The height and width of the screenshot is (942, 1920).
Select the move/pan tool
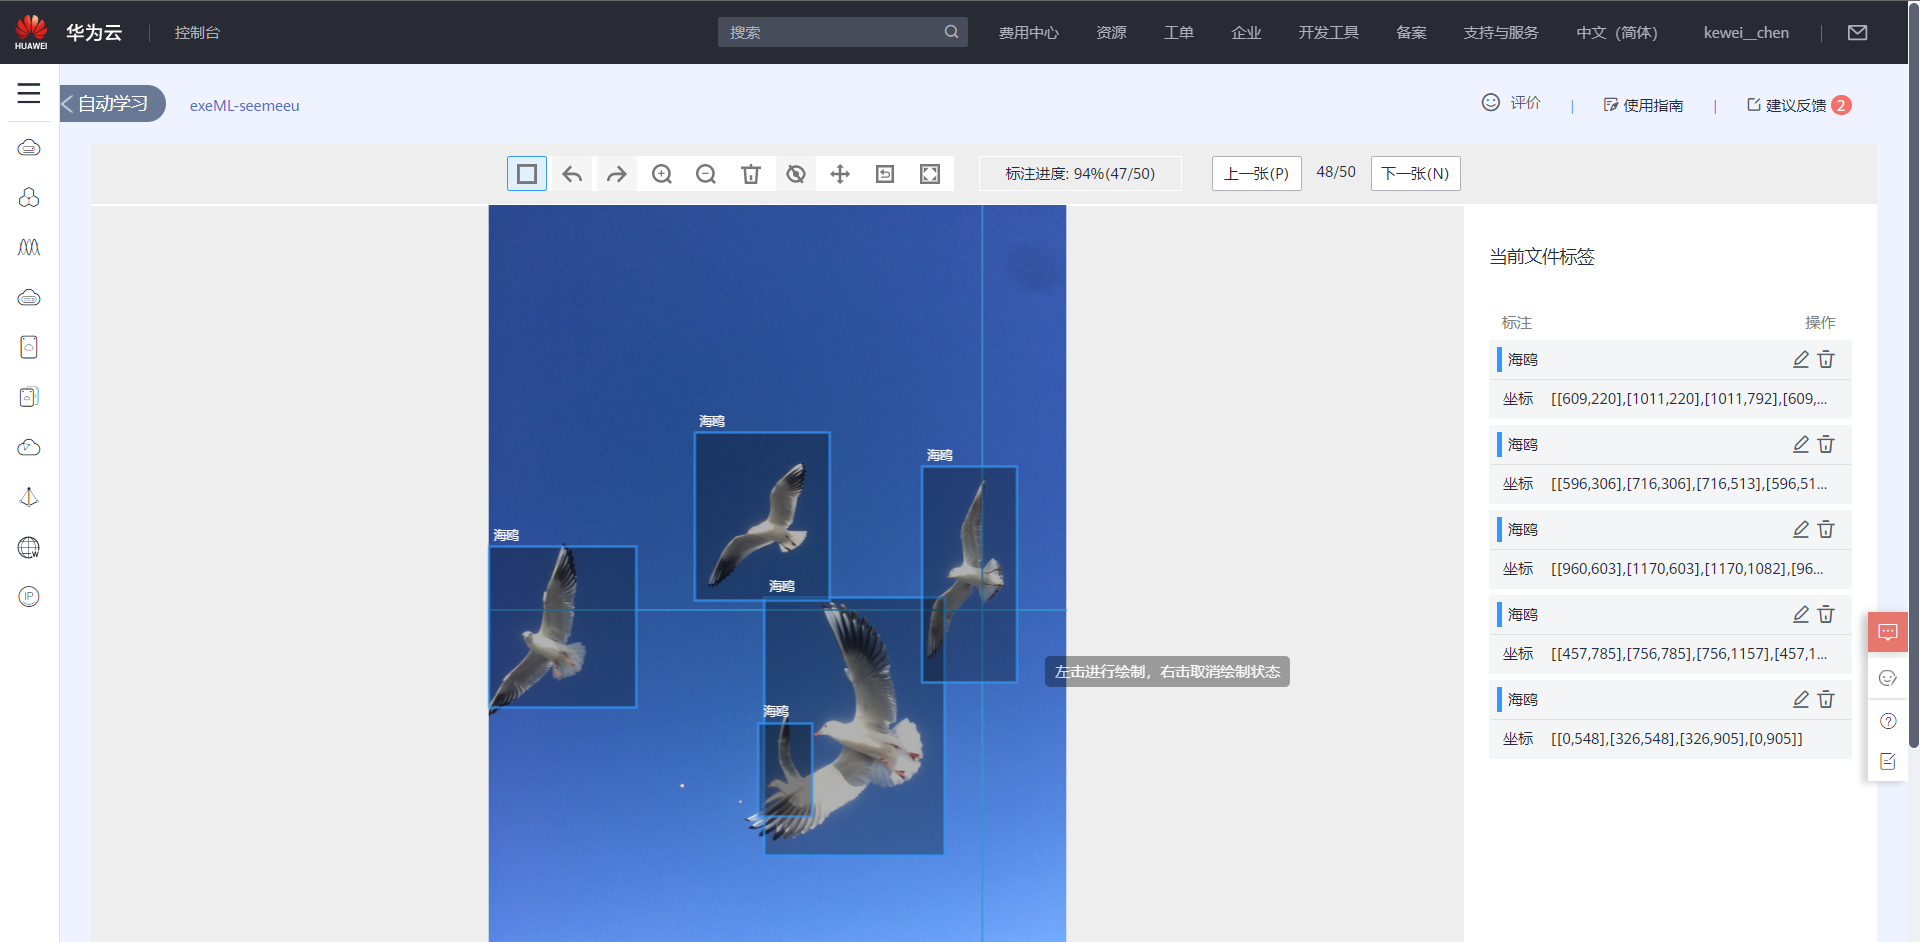[840, 174]
